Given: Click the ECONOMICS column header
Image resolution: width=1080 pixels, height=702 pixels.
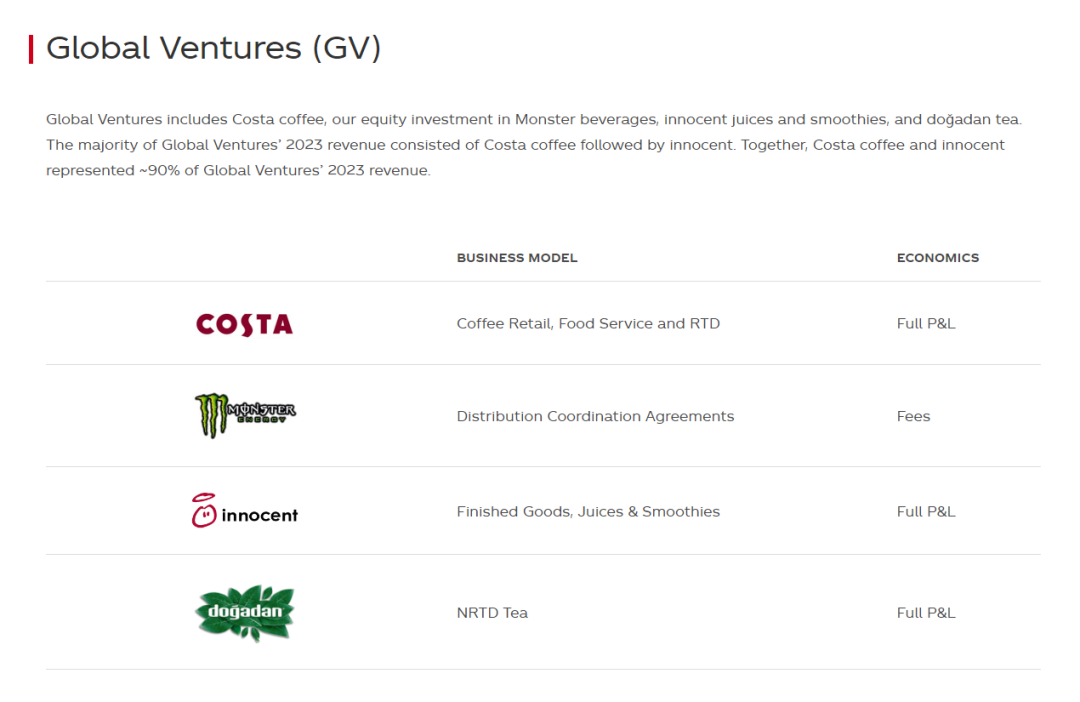Looking at the screenshot, I should [x=937, y=258].
